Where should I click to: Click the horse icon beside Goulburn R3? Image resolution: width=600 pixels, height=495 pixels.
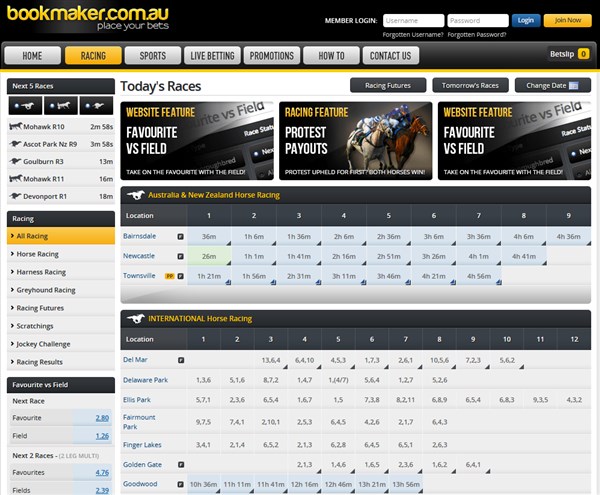[x=15, y=161]
